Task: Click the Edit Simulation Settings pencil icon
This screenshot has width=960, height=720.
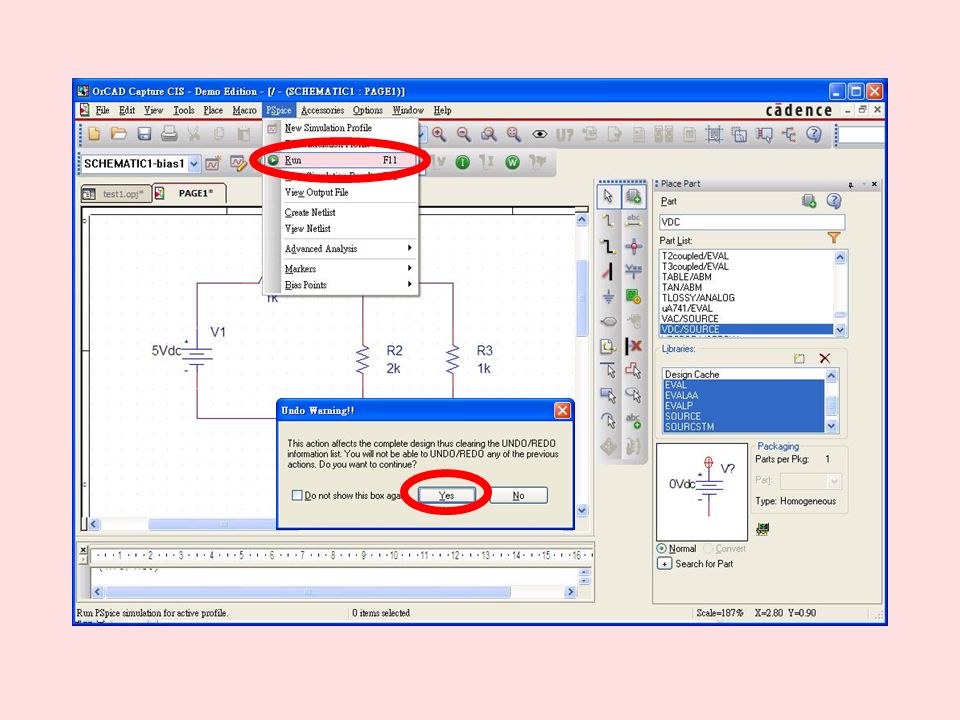Action: coord(238,163)
